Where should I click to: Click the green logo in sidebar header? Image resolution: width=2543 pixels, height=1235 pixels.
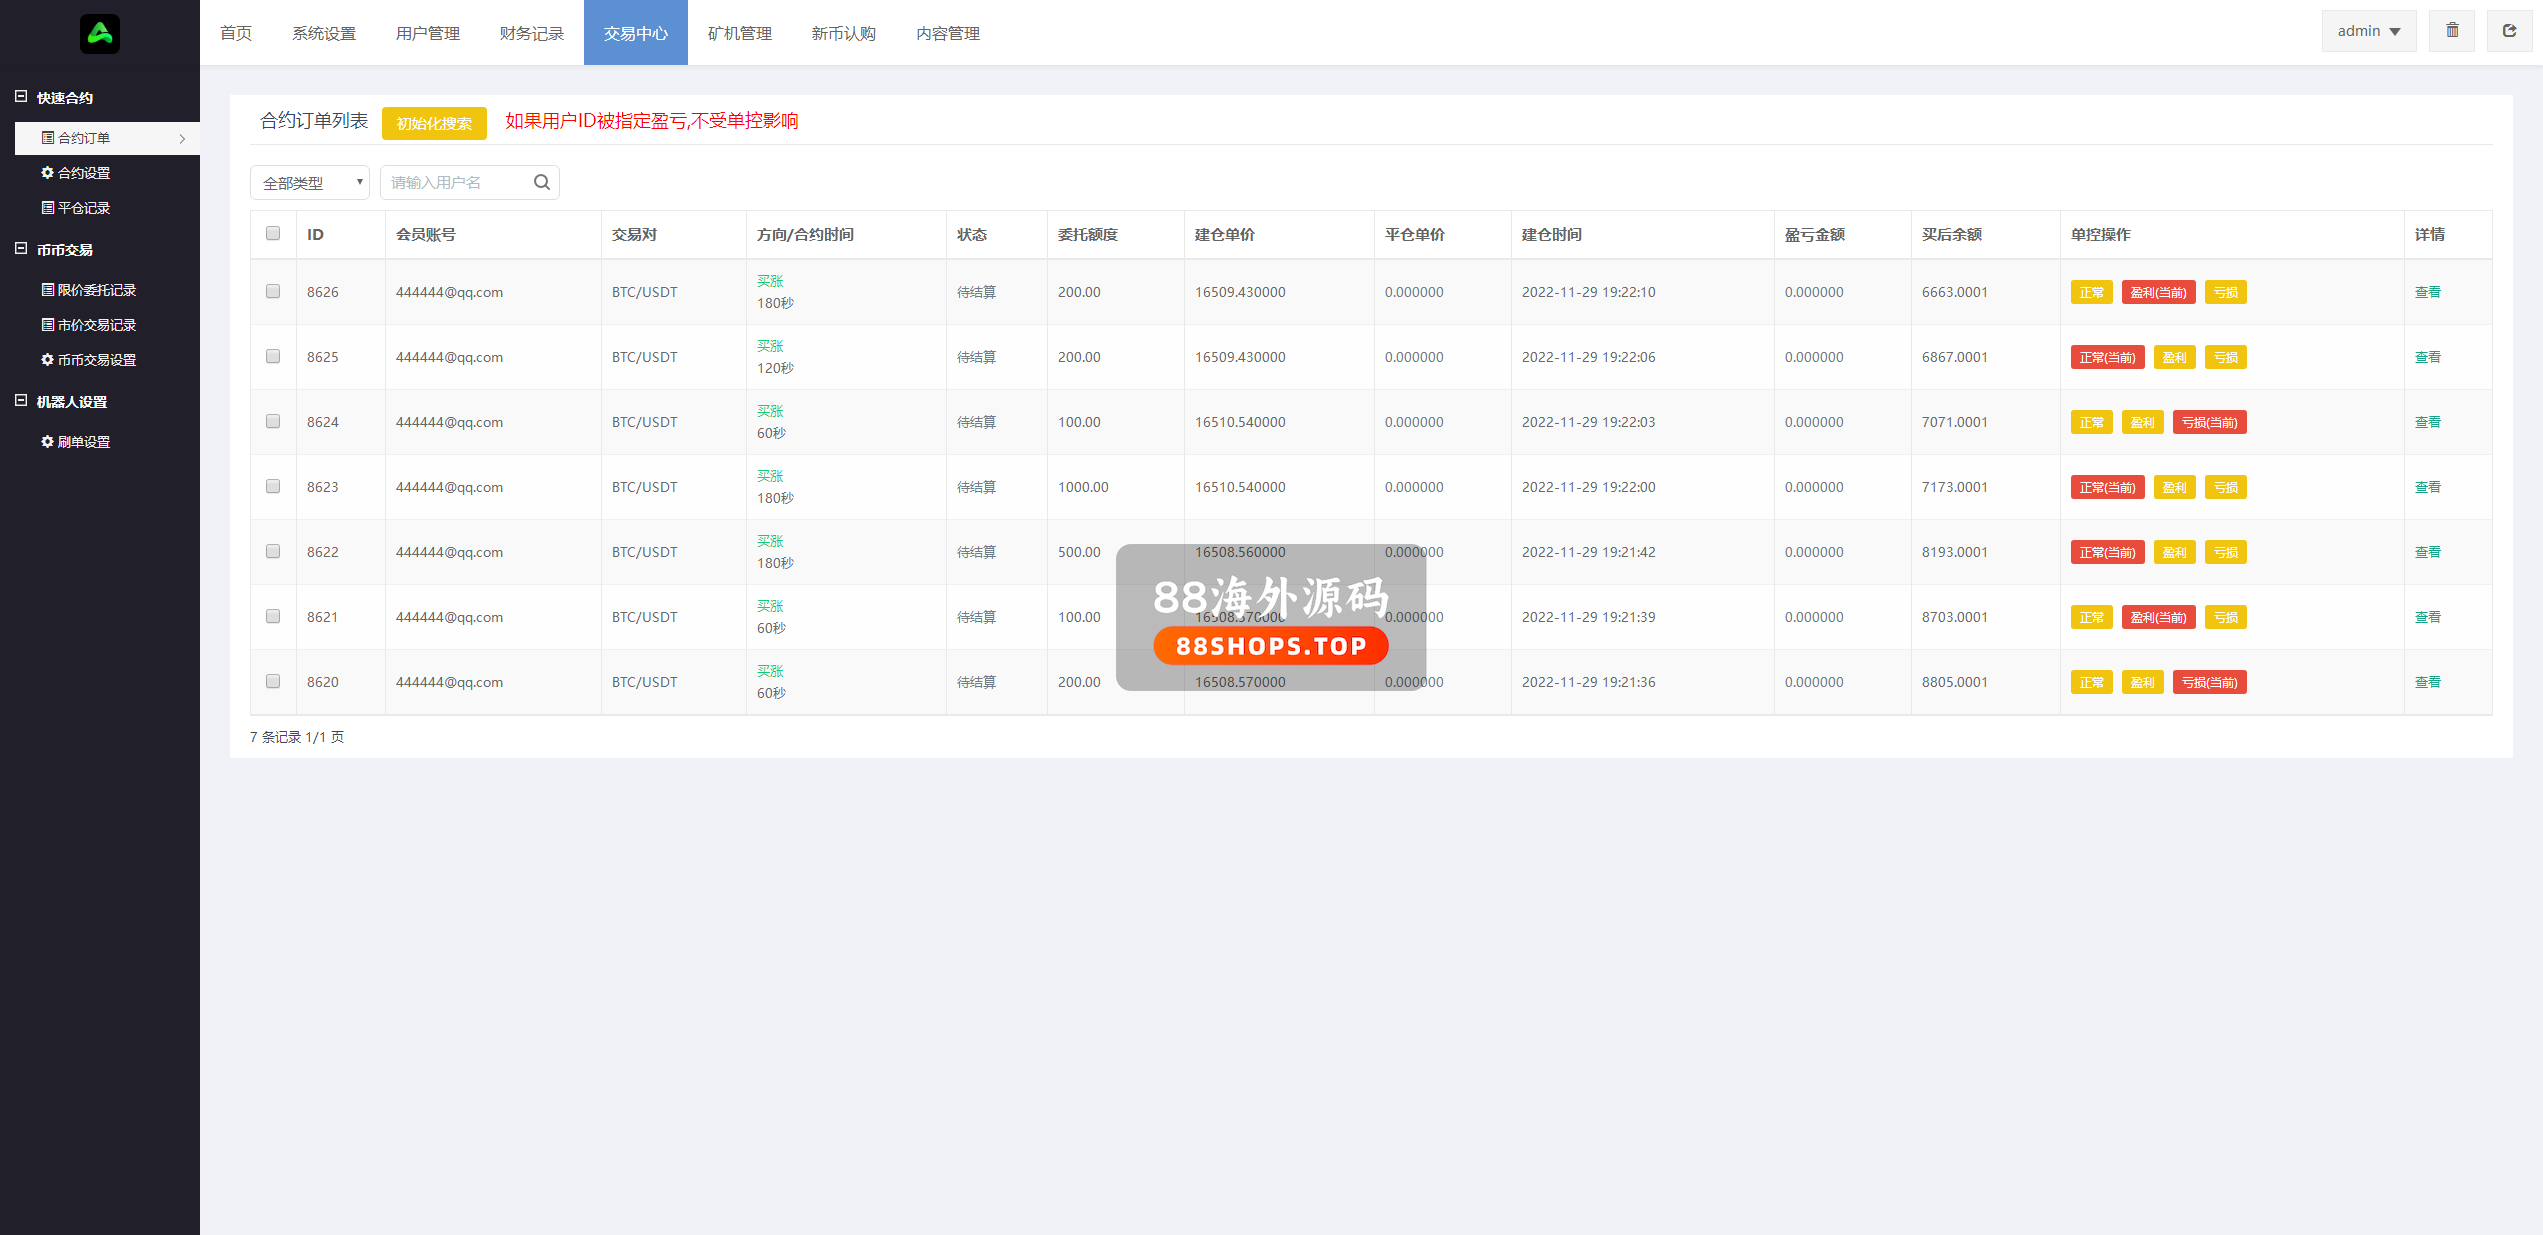click(100, 34)
